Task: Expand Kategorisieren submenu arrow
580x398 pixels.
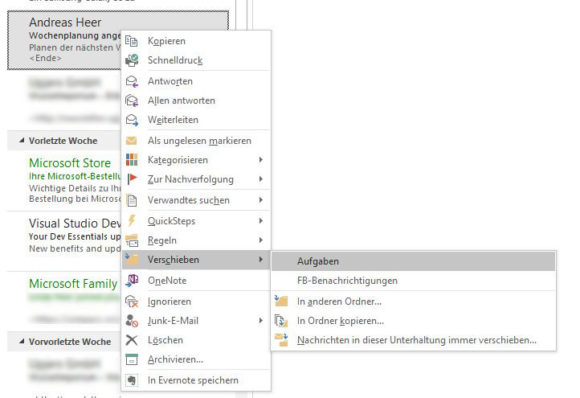Action: pos(261,160)
